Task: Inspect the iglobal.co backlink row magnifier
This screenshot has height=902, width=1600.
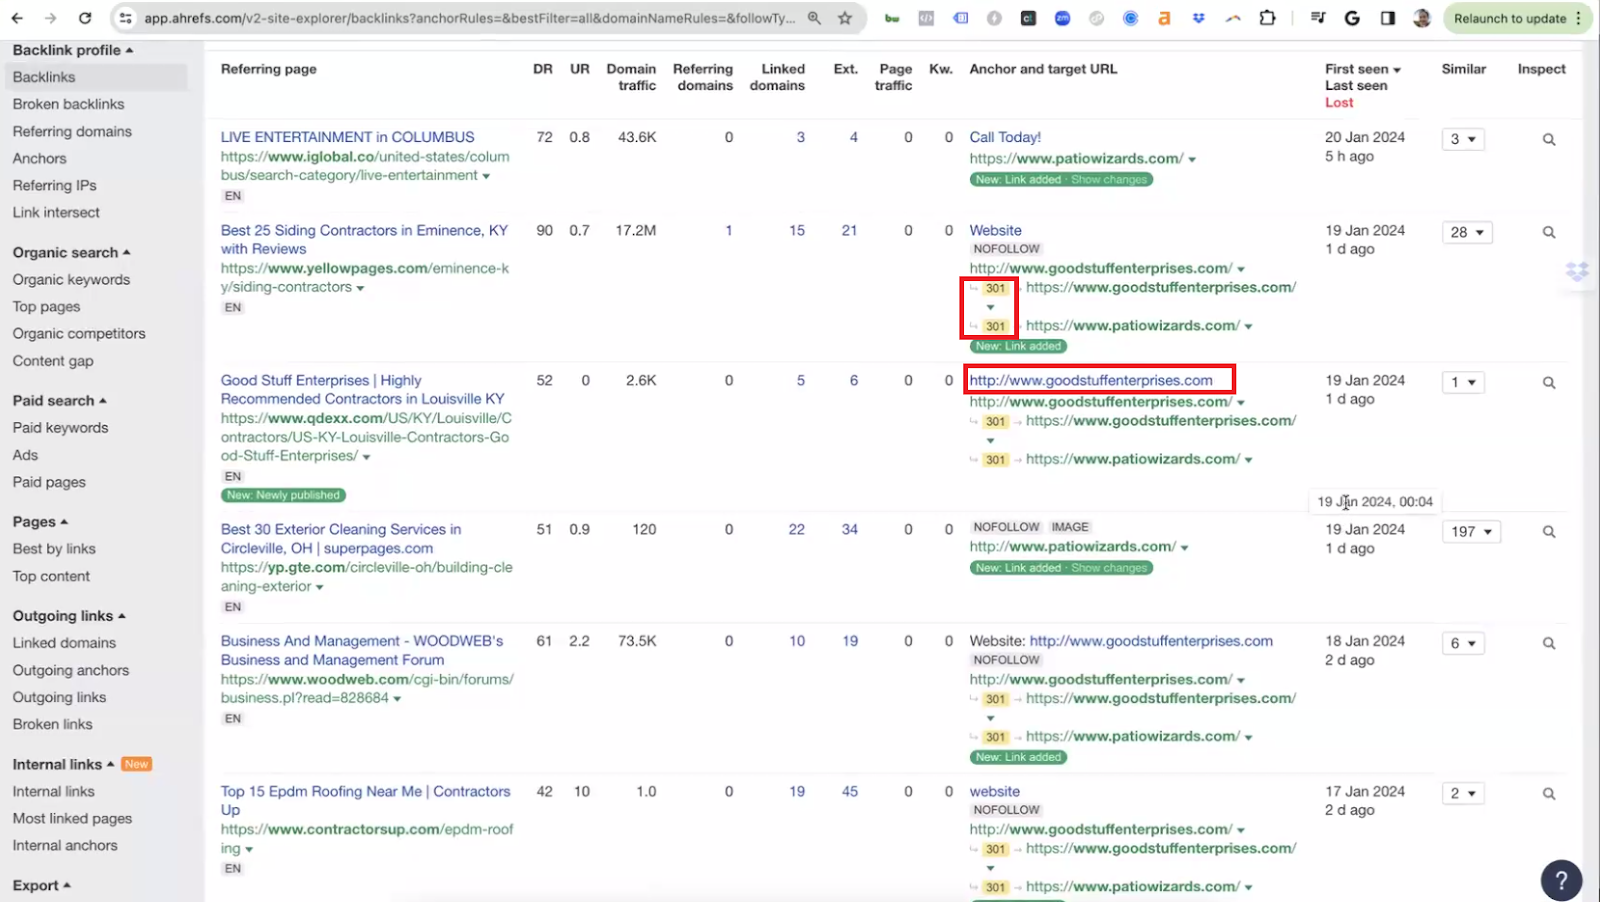Action: click(1549, 140)
